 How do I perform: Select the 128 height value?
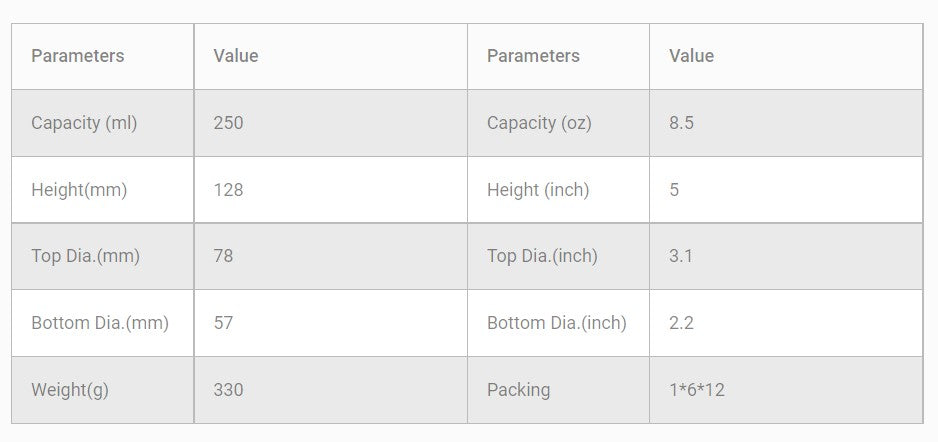[x=228, y=190]
